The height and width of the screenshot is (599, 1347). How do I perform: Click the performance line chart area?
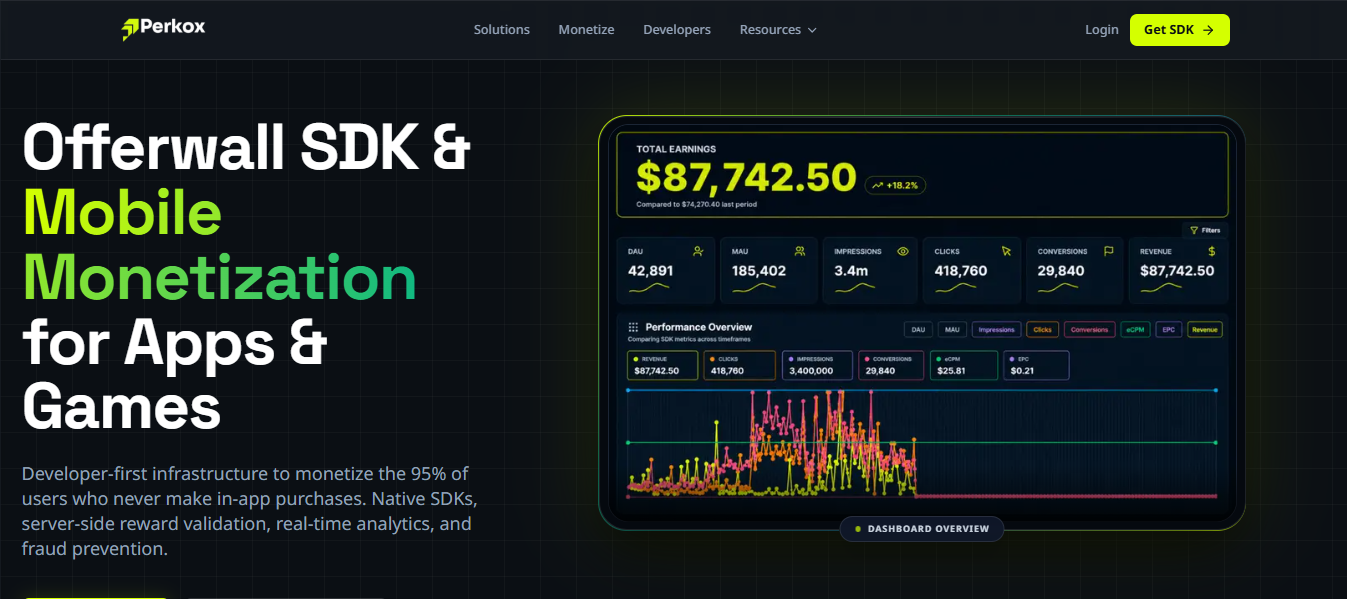pyautogui.click(x=921, y=442)
